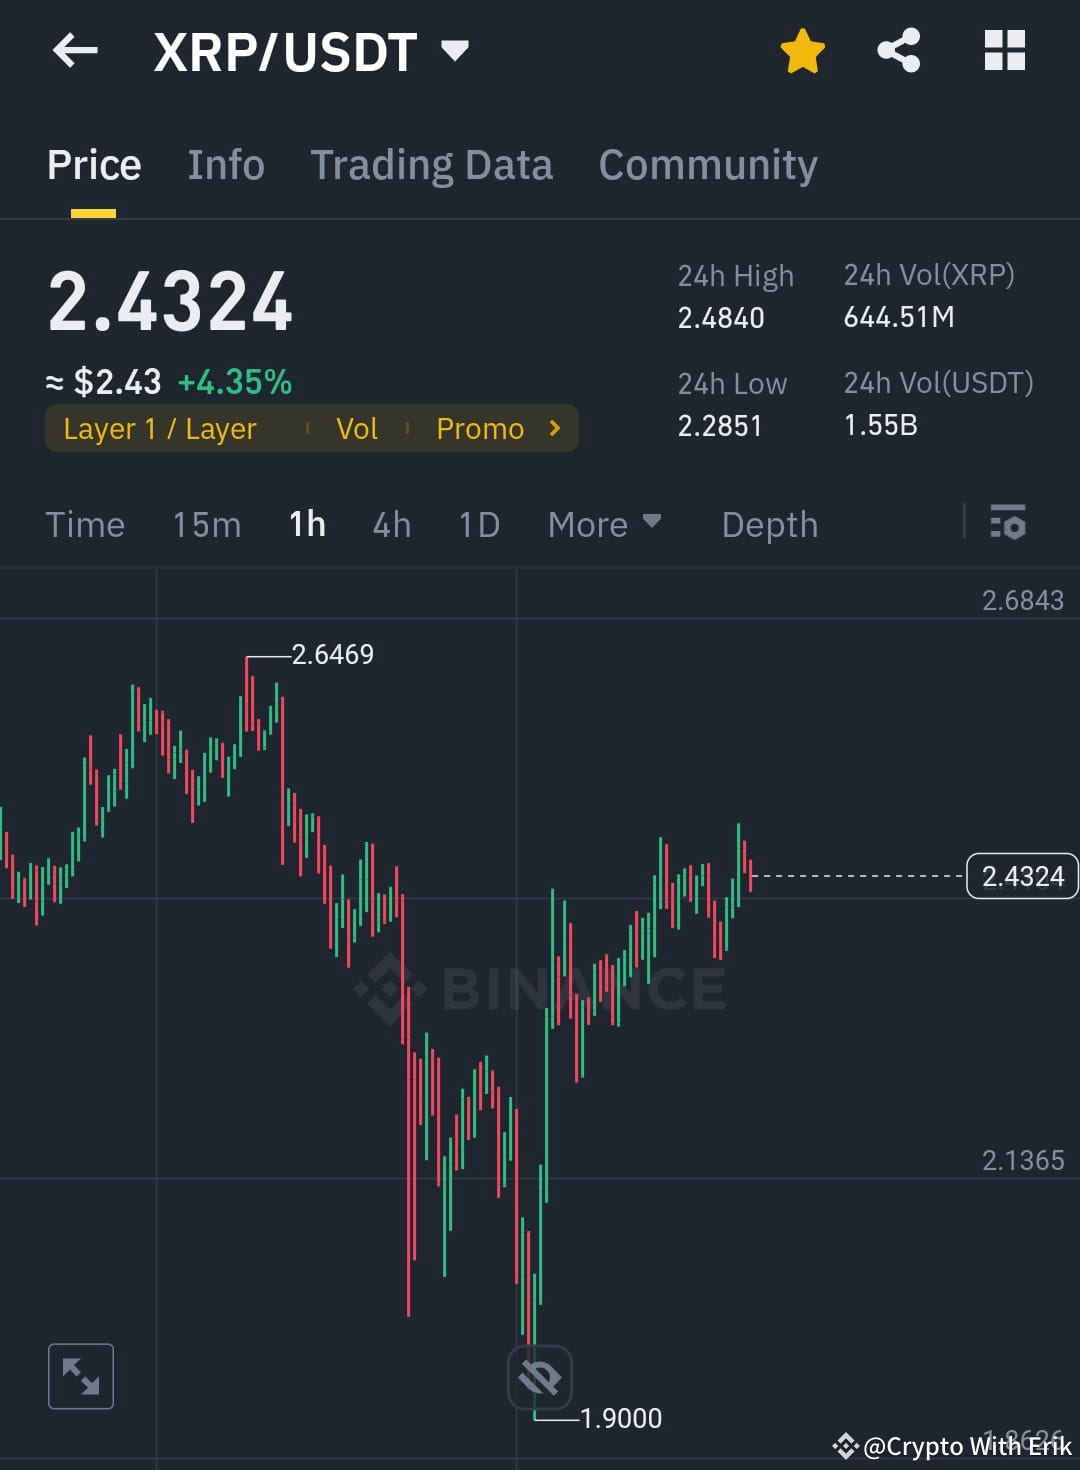Open the Depth view

769,523
